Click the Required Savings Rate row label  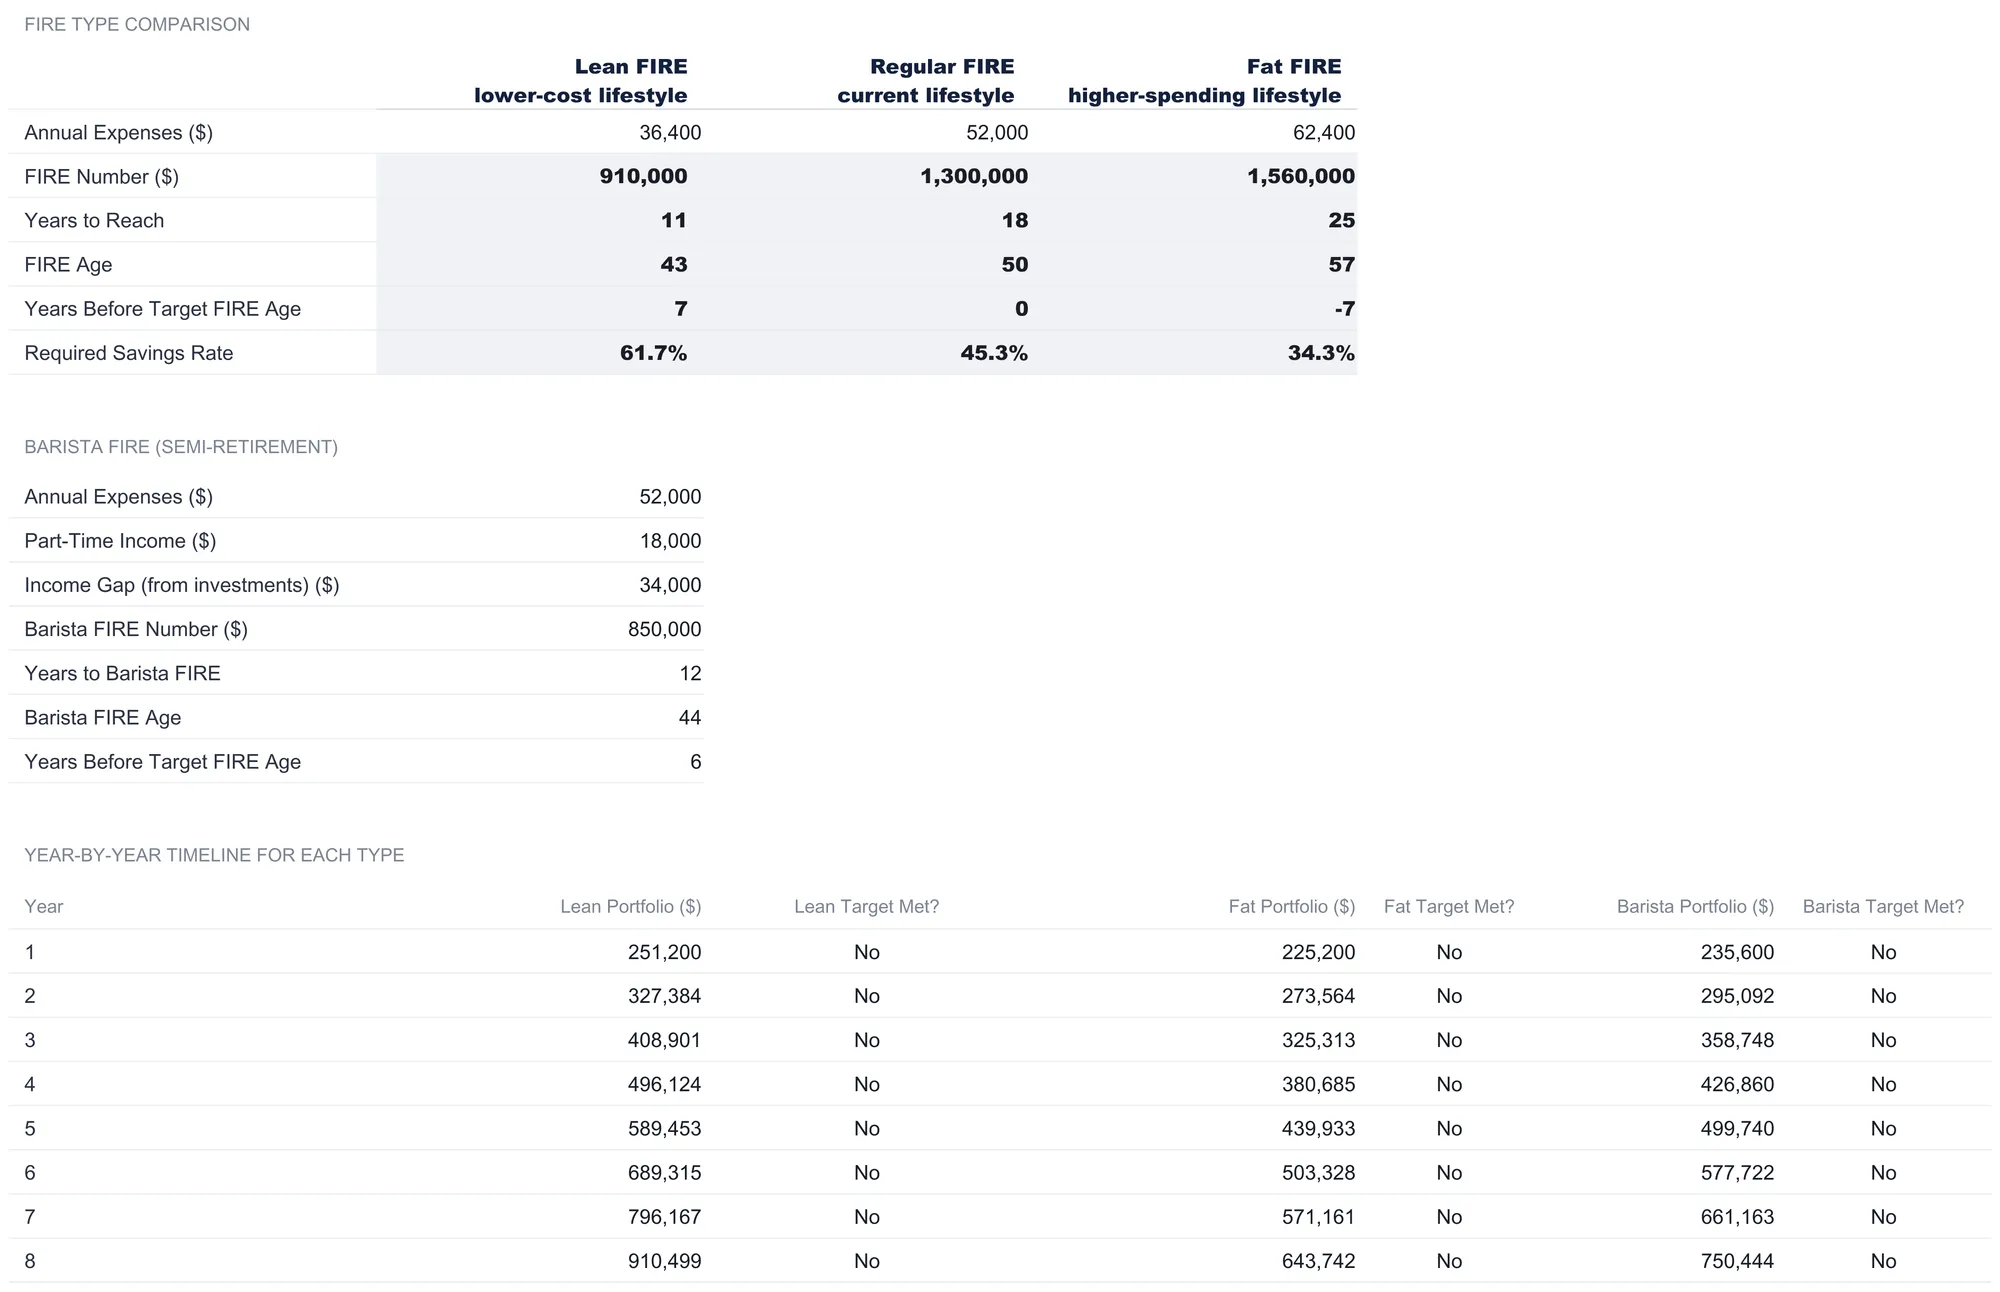point(129,353)
